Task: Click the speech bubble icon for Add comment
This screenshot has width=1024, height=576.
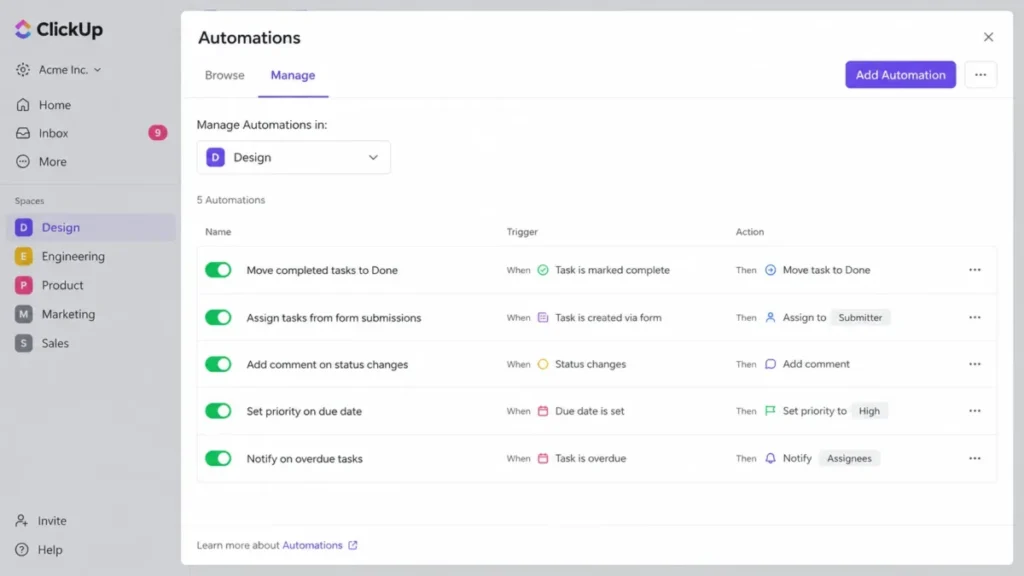Action: coord(771,364)
